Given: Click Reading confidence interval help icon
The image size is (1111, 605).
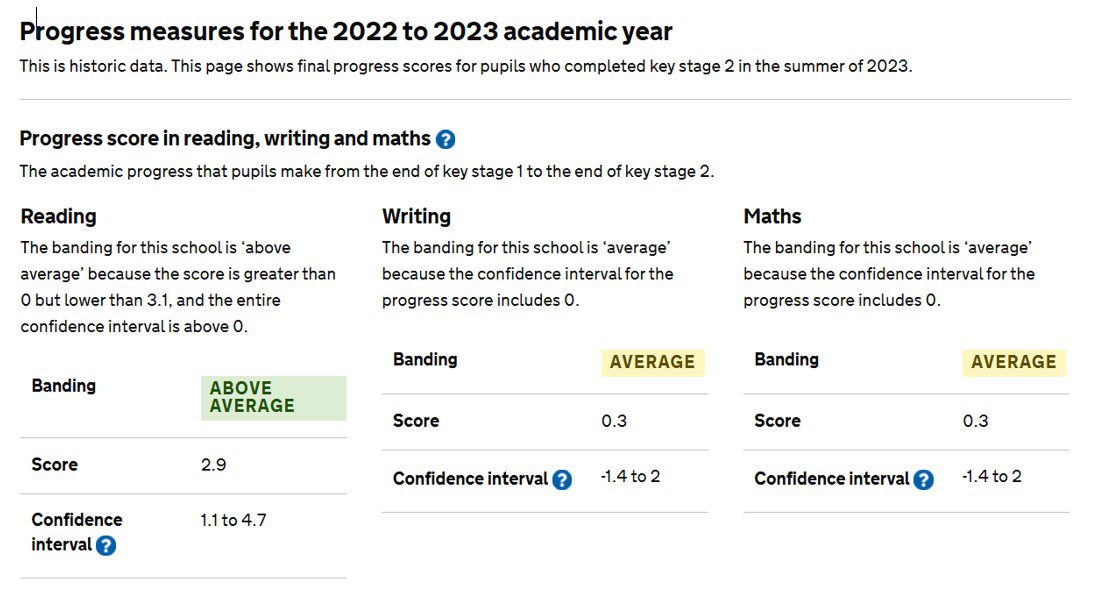Looking at the screenshot, I should 106,546.
